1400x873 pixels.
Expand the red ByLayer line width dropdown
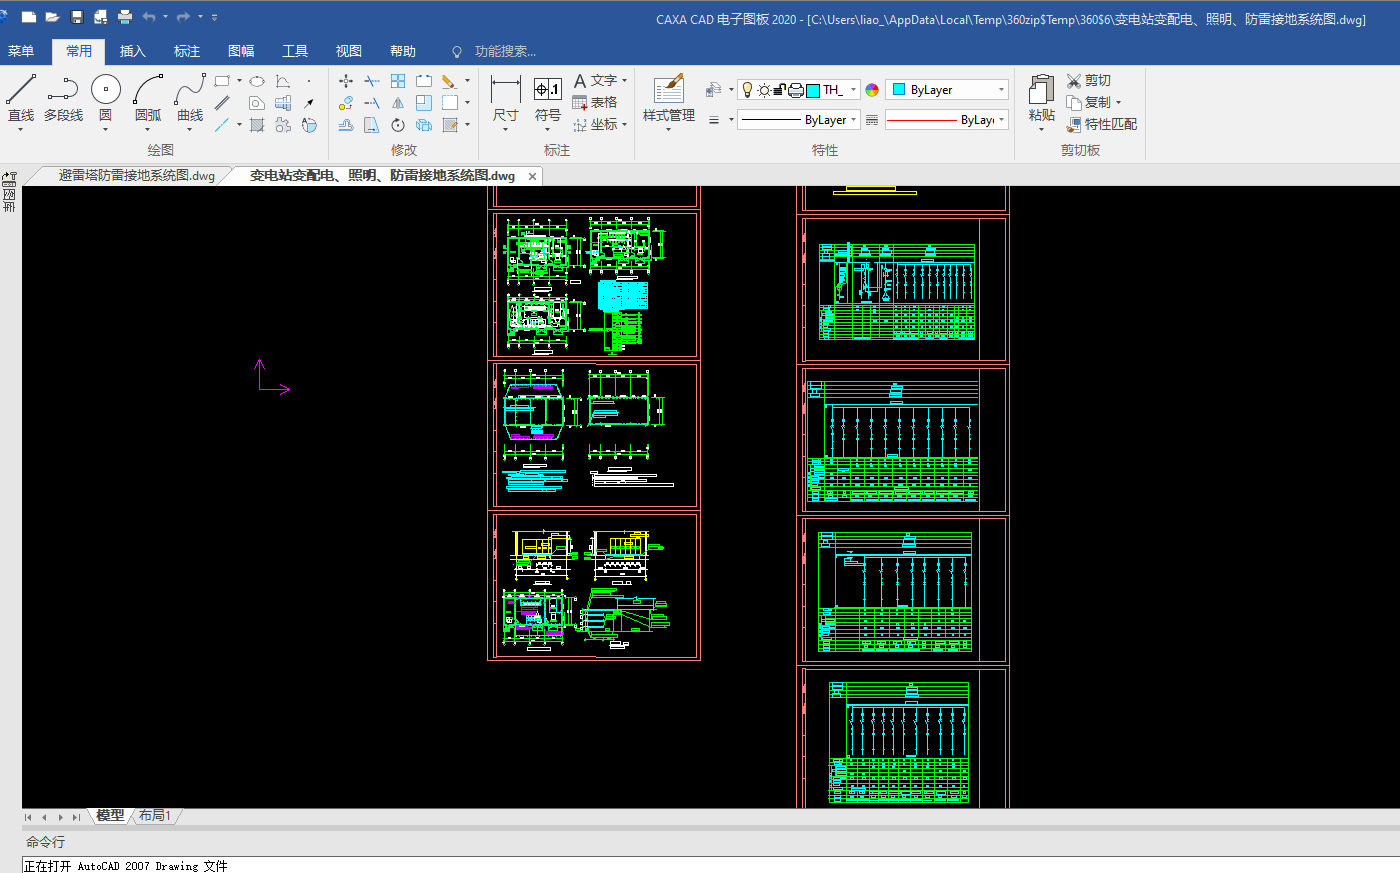(1001, 120)
